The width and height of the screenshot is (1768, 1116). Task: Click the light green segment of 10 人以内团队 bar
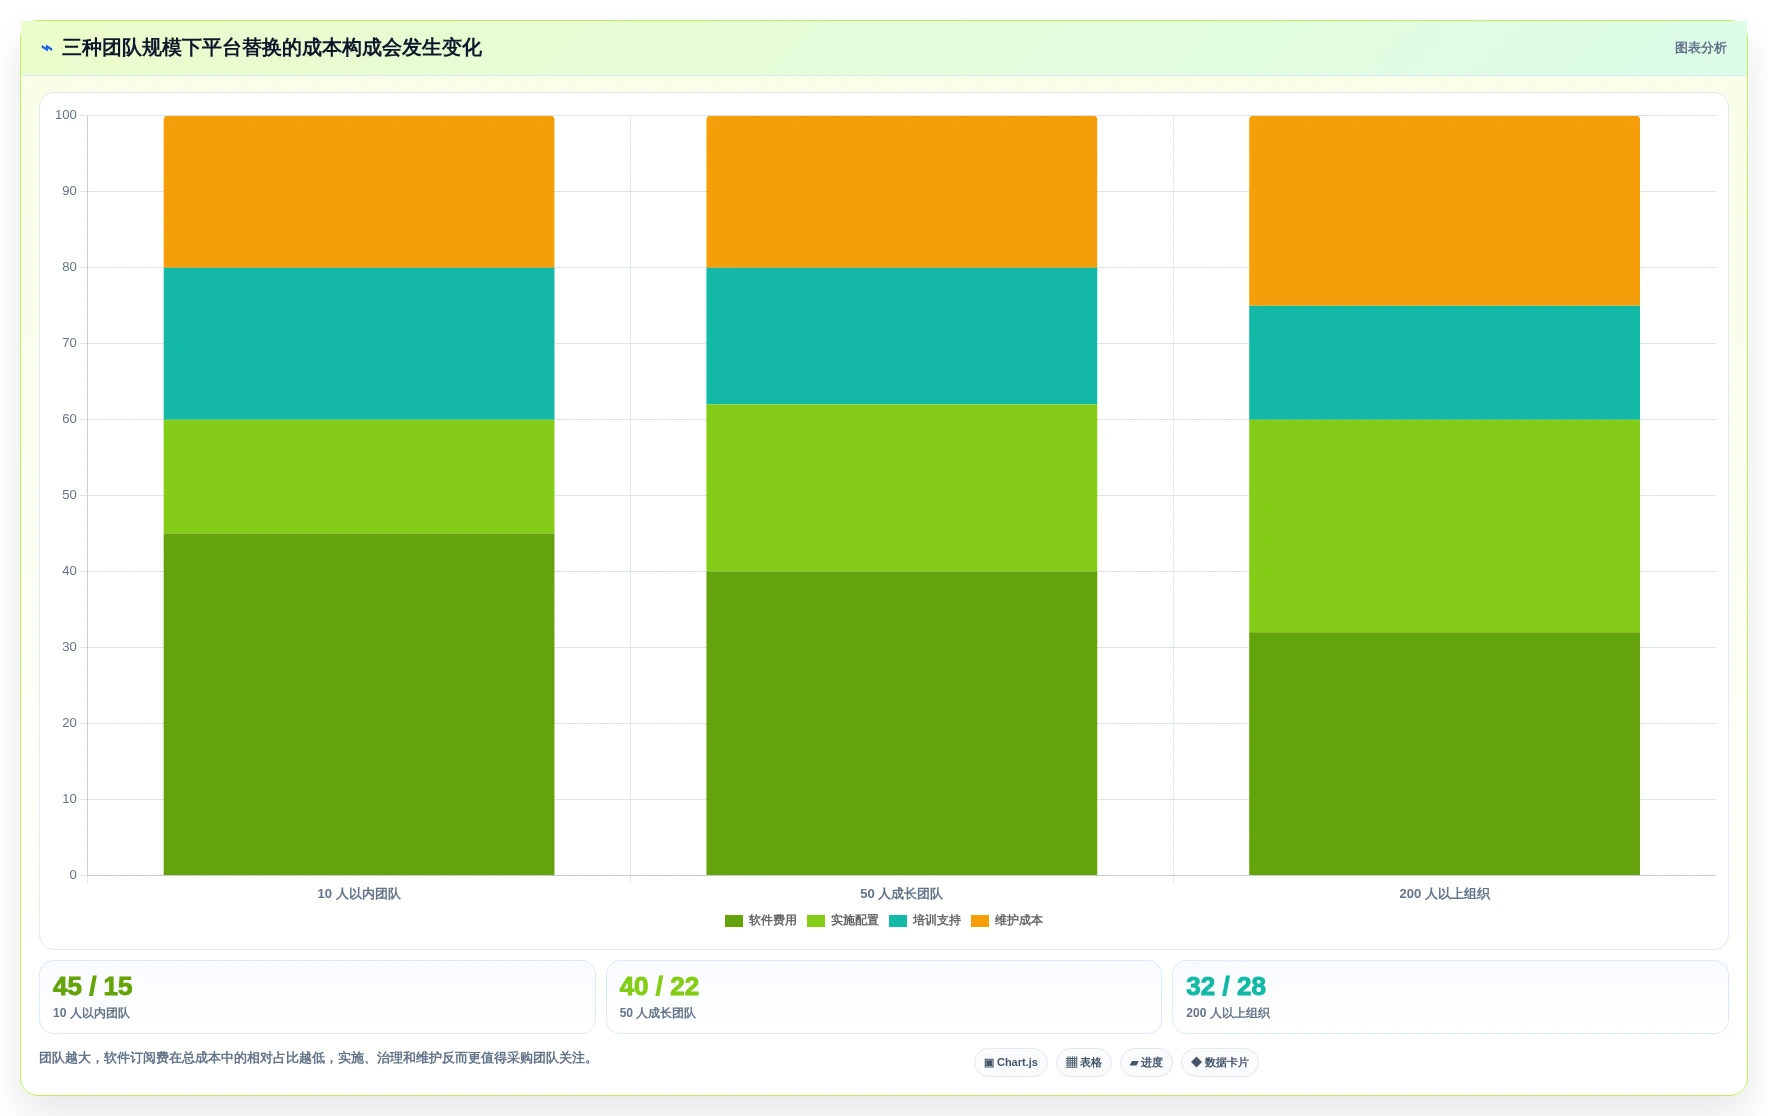coord(359,477)
